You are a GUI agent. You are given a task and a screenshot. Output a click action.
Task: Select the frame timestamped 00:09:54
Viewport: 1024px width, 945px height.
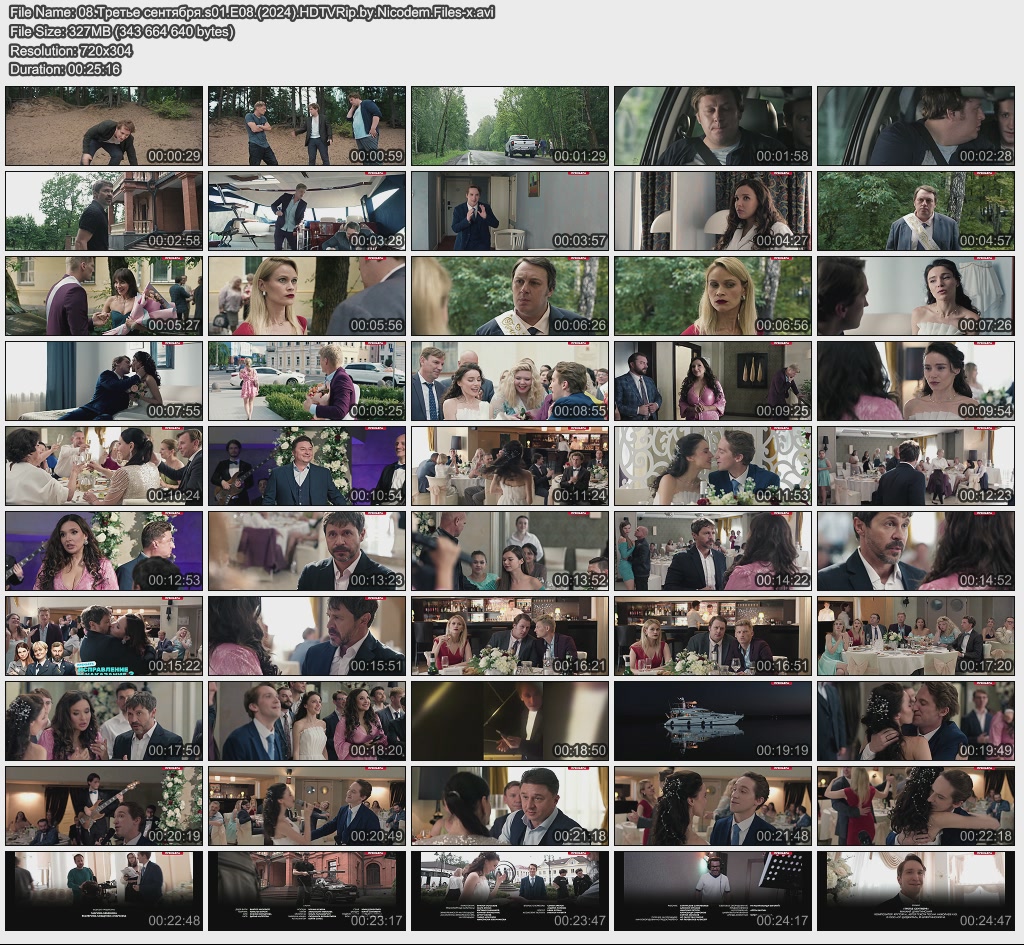point(916,381)
